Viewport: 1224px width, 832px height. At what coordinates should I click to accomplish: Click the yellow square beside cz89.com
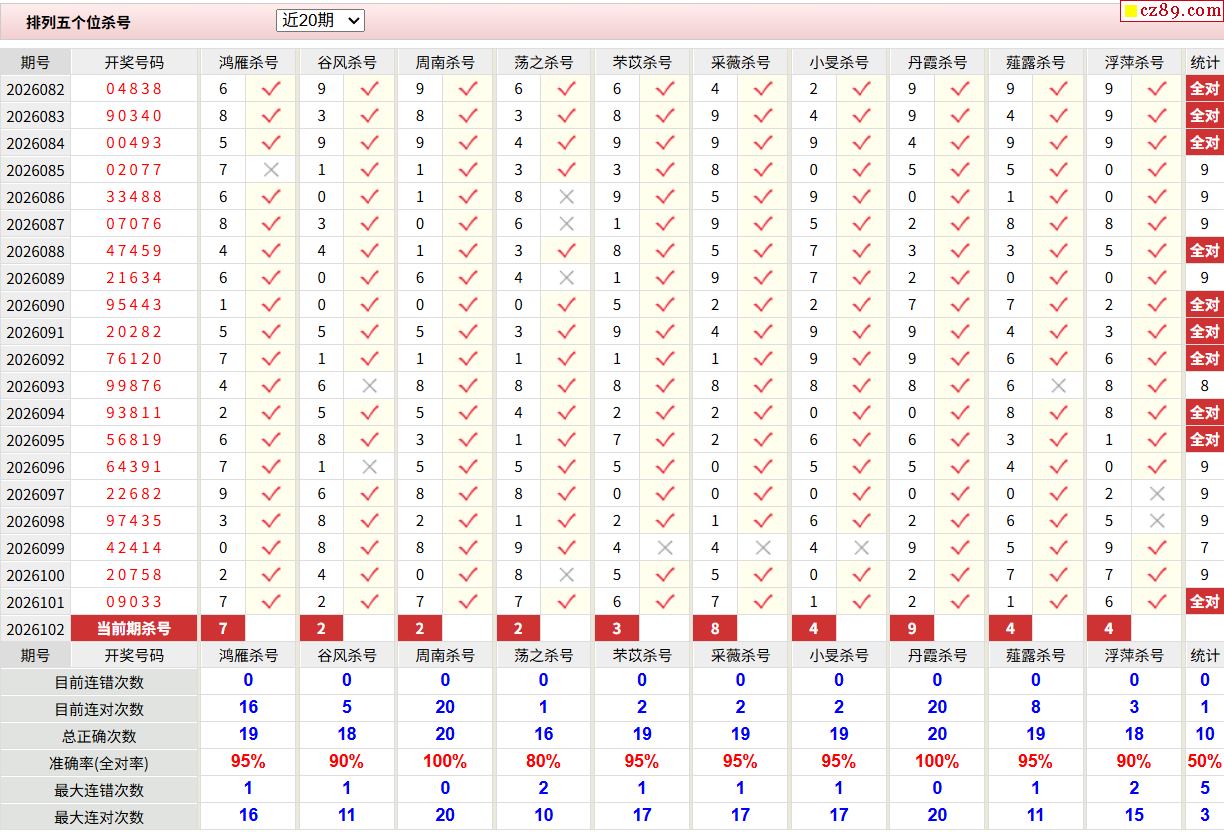[x=1131, y=12]
